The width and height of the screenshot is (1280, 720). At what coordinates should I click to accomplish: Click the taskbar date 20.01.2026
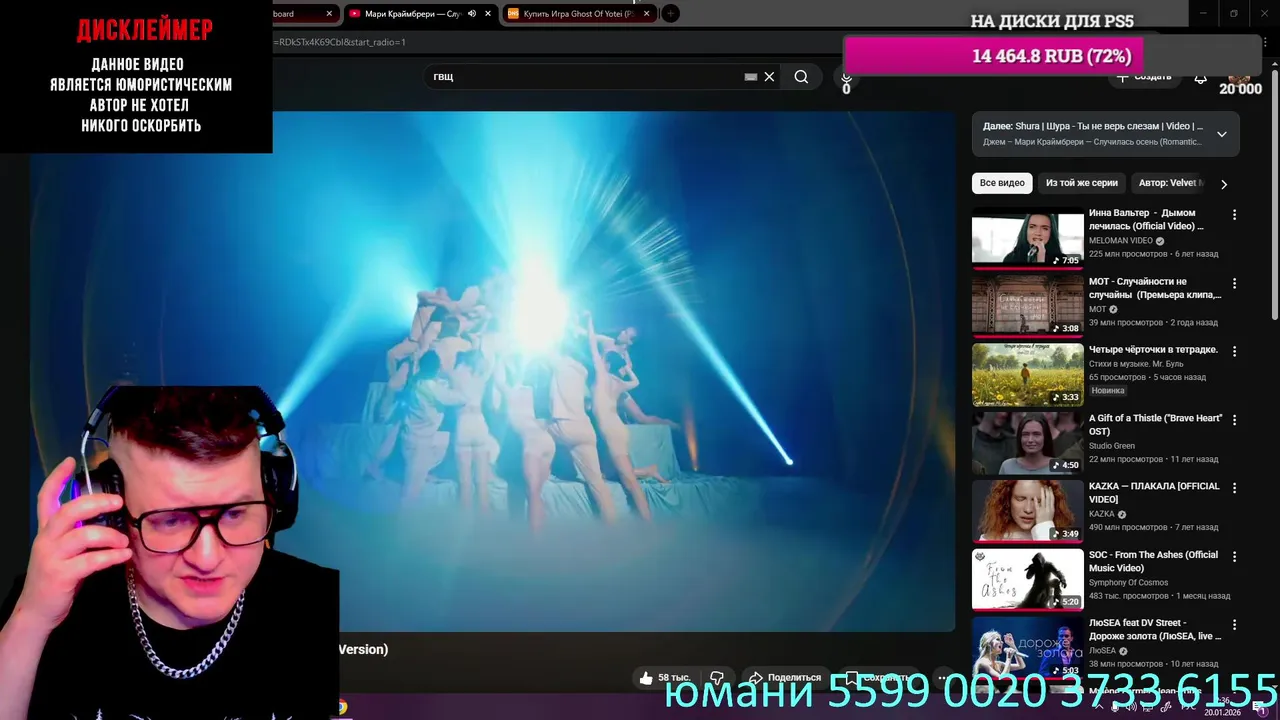tap(1222, 713)
